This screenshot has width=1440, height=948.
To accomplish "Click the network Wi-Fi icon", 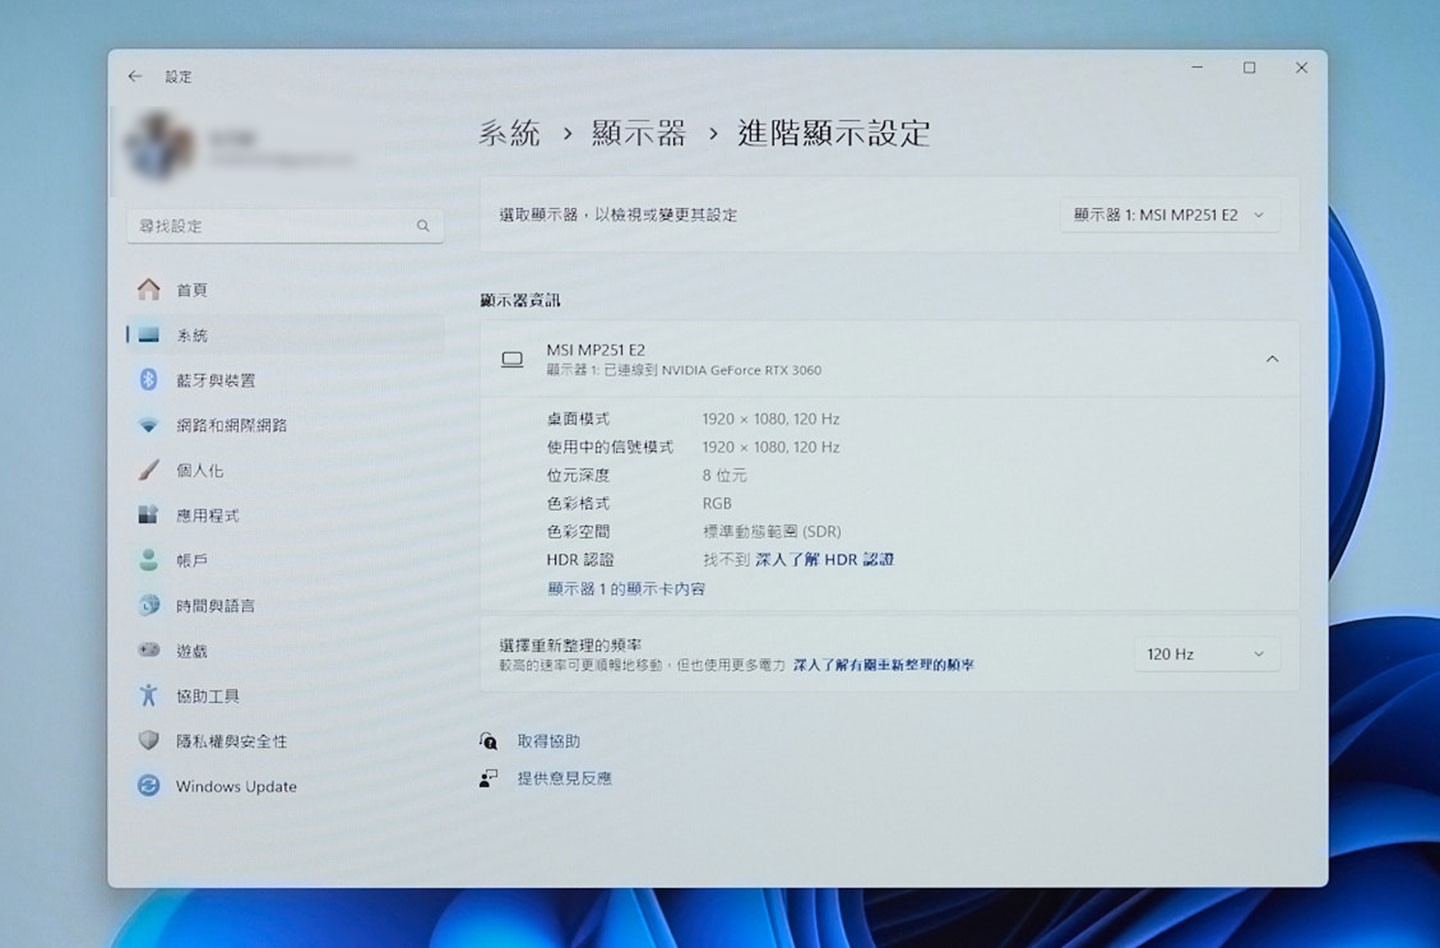I will [149, 425].
